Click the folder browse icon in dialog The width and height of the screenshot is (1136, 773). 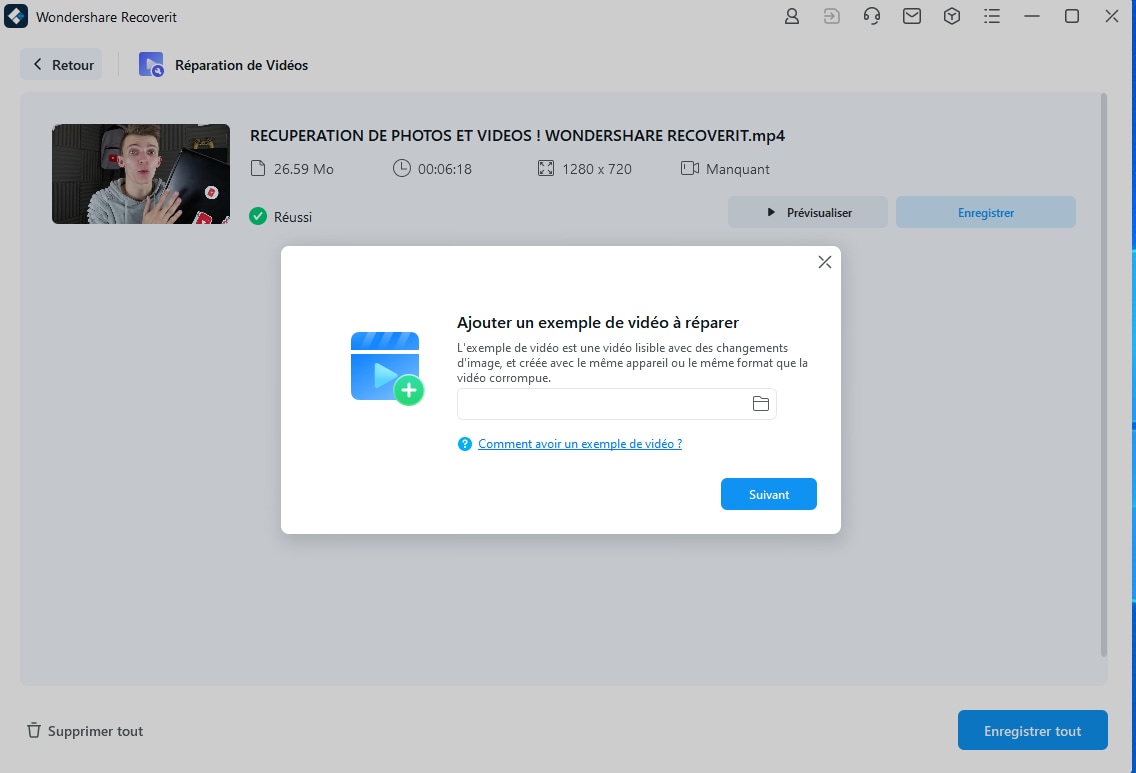pyautogui.click(x=761, y=404)
